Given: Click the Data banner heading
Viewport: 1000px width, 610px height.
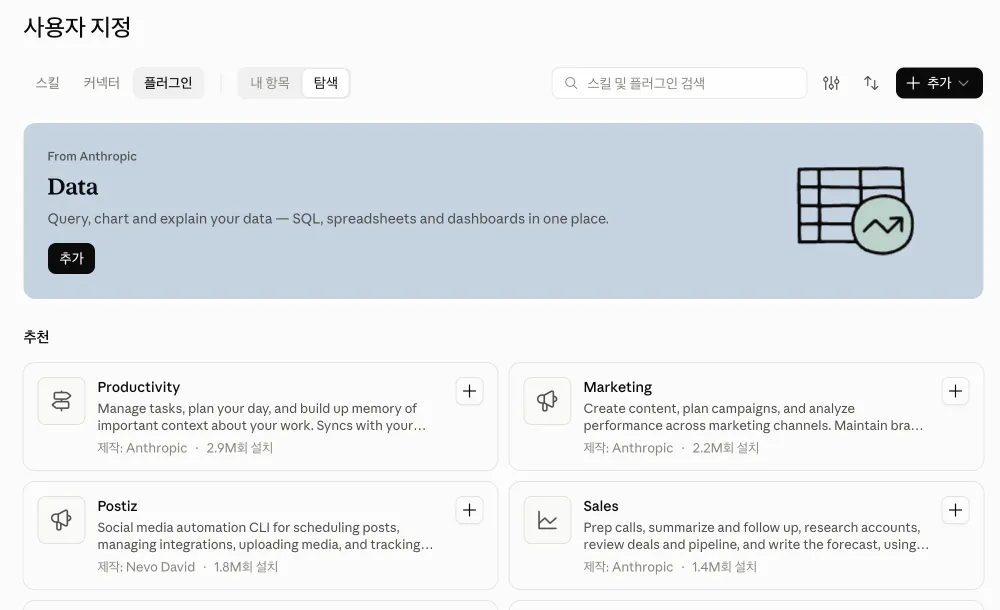Looking at the screenshot, I should pyautogui.click(x=73, y=187).
